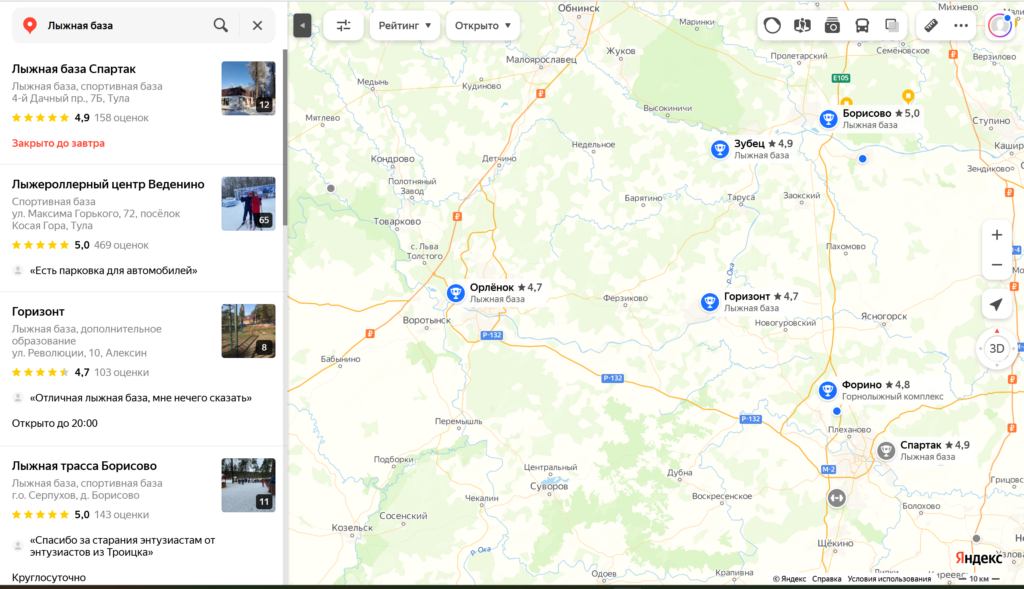Open photos thumbnail of Лыжероллерный центр Веденино
This screenshot has width=1024, height=589.
[248, 203]
